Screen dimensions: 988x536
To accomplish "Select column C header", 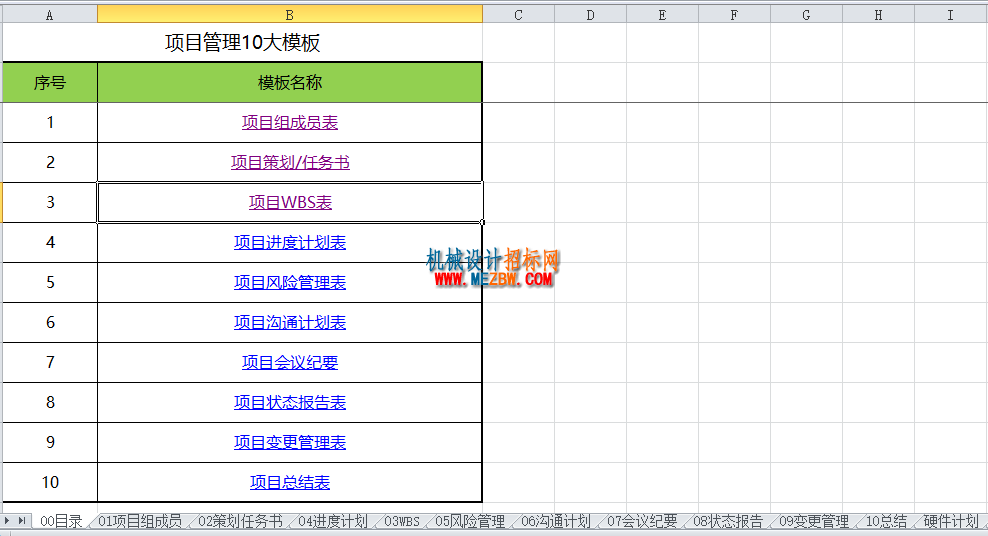I will point(519,14).
